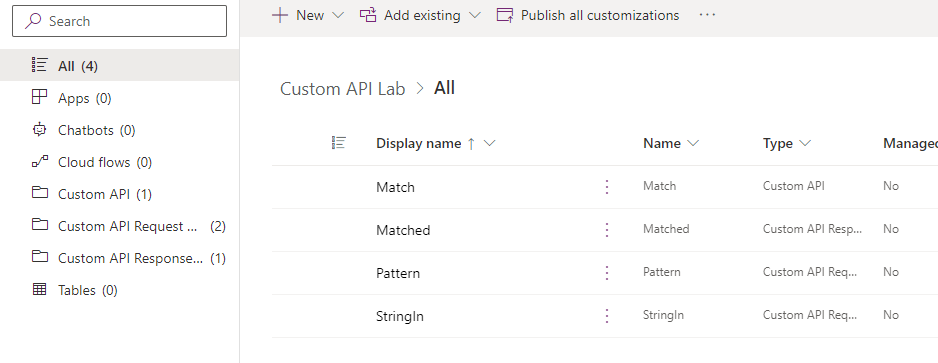The height and width of the screenshot is (363, 938).
Task: Click the Managed No value for StringIn
Action: point(891,315)
